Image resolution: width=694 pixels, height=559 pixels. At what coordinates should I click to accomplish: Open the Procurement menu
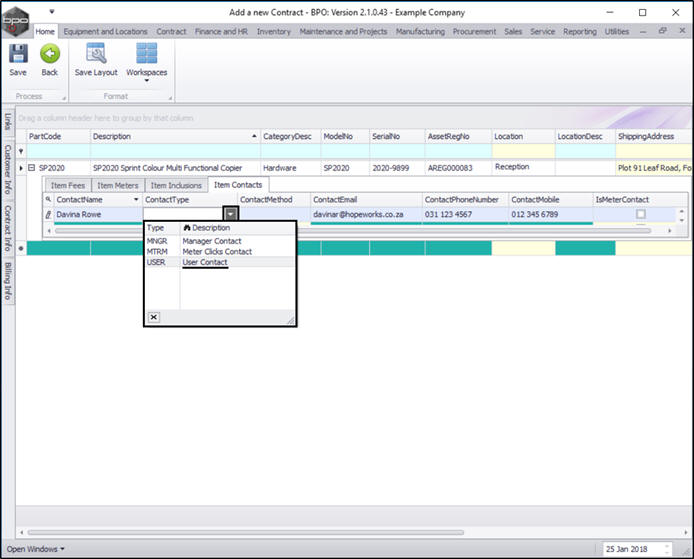(x=474, y=31)
